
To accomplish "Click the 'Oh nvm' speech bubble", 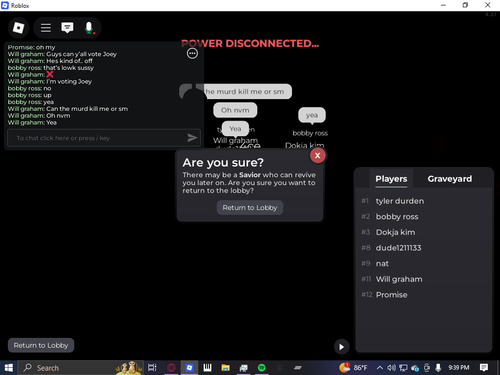I will (x=235, y=110).
